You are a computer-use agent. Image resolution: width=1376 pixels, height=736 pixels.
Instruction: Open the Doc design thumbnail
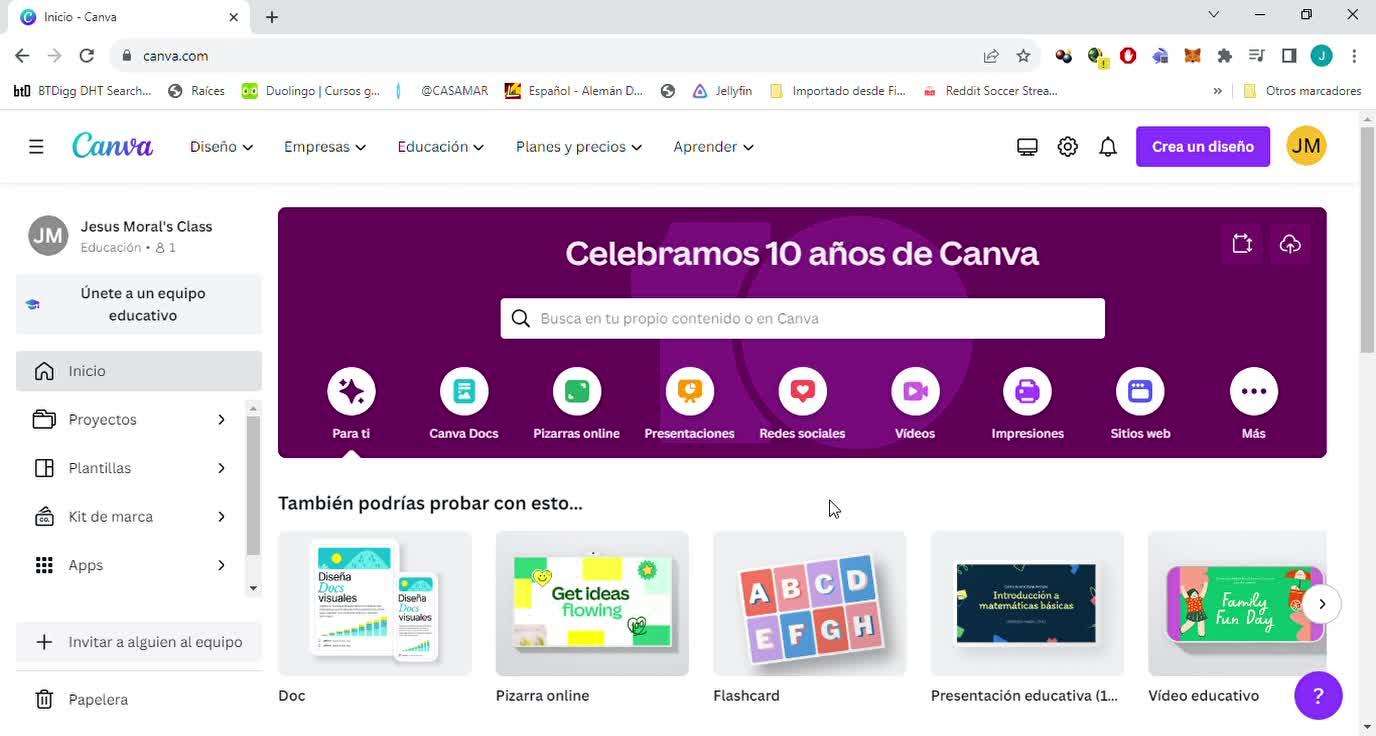375,604
